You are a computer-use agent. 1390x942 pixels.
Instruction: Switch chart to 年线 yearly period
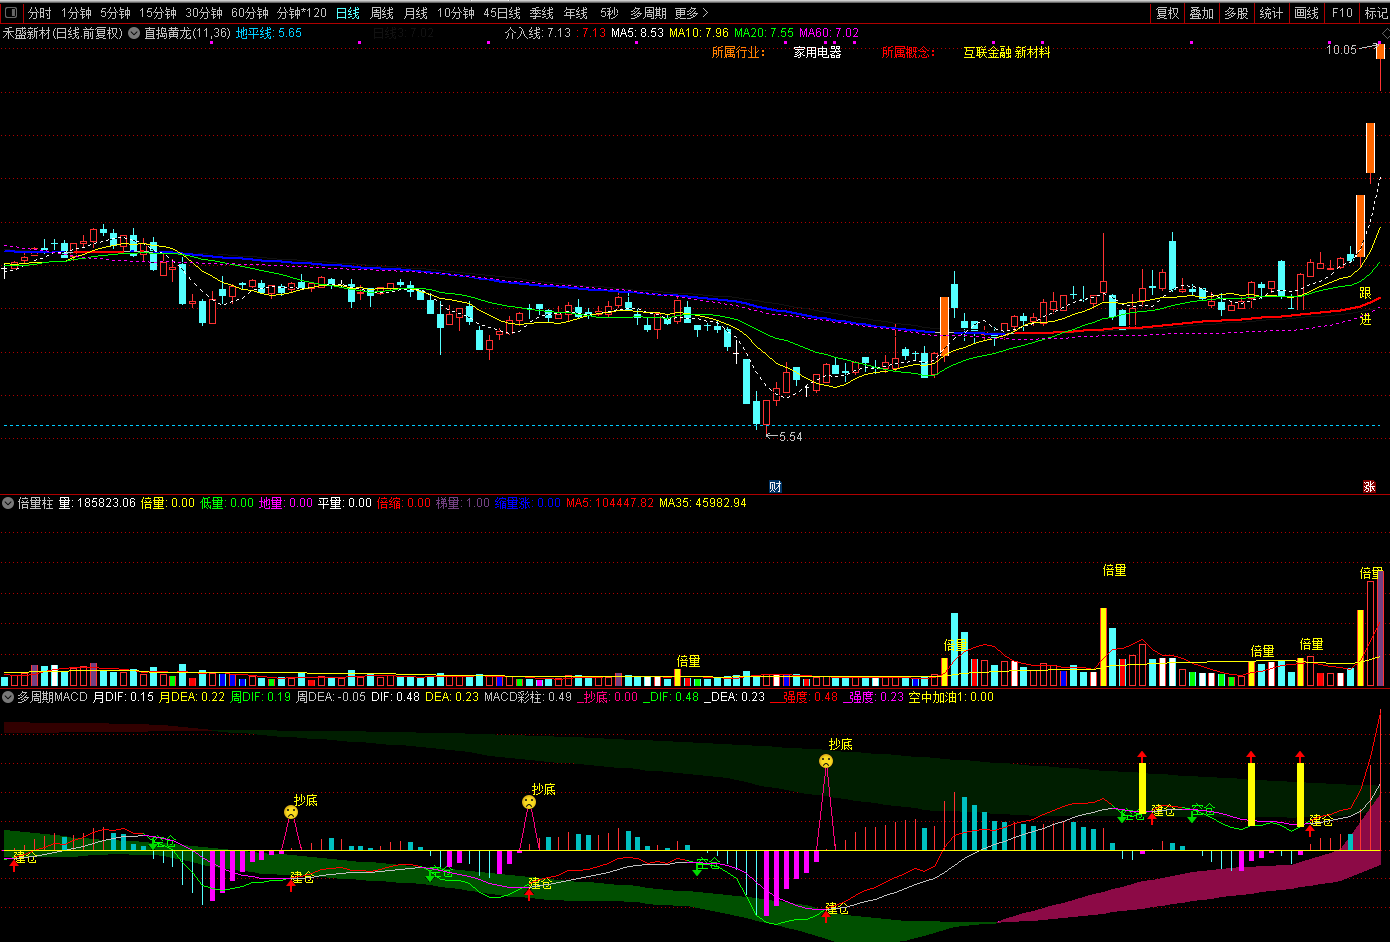pyautogui.click(x=576, y=13)
